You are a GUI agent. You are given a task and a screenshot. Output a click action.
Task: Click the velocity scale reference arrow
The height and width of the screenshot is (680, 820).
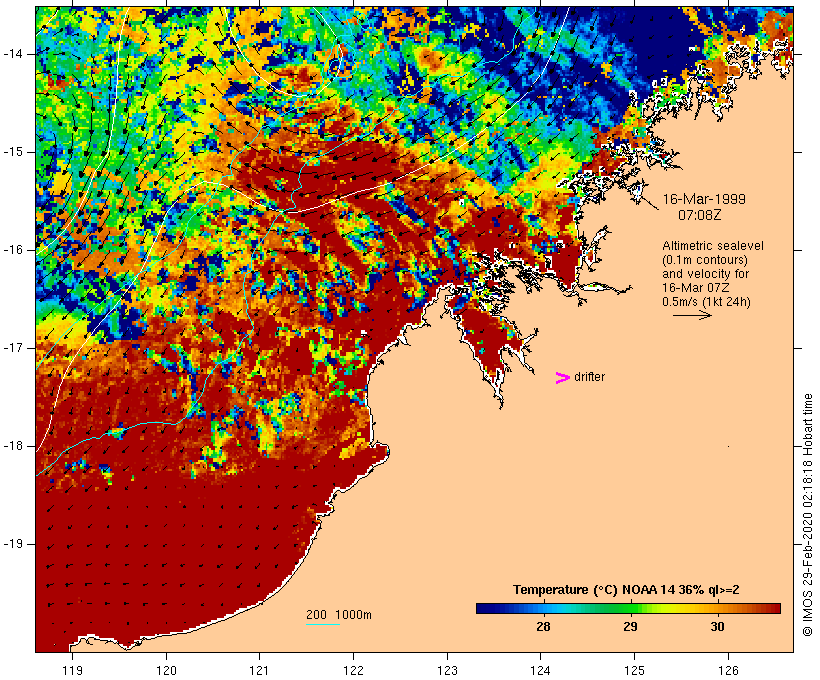(692, 315)
